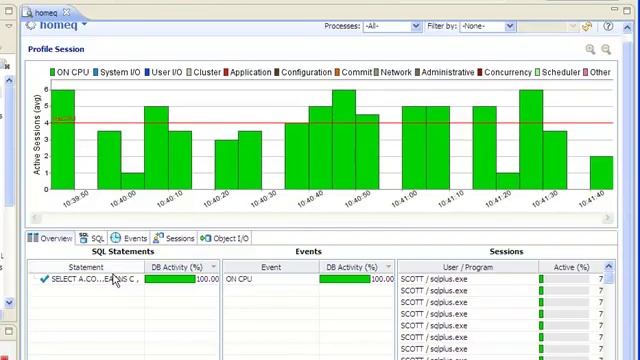This screenshot has height=360, width=640.
Task: Open the Object I/O tab
Action: tap(224, 238)
